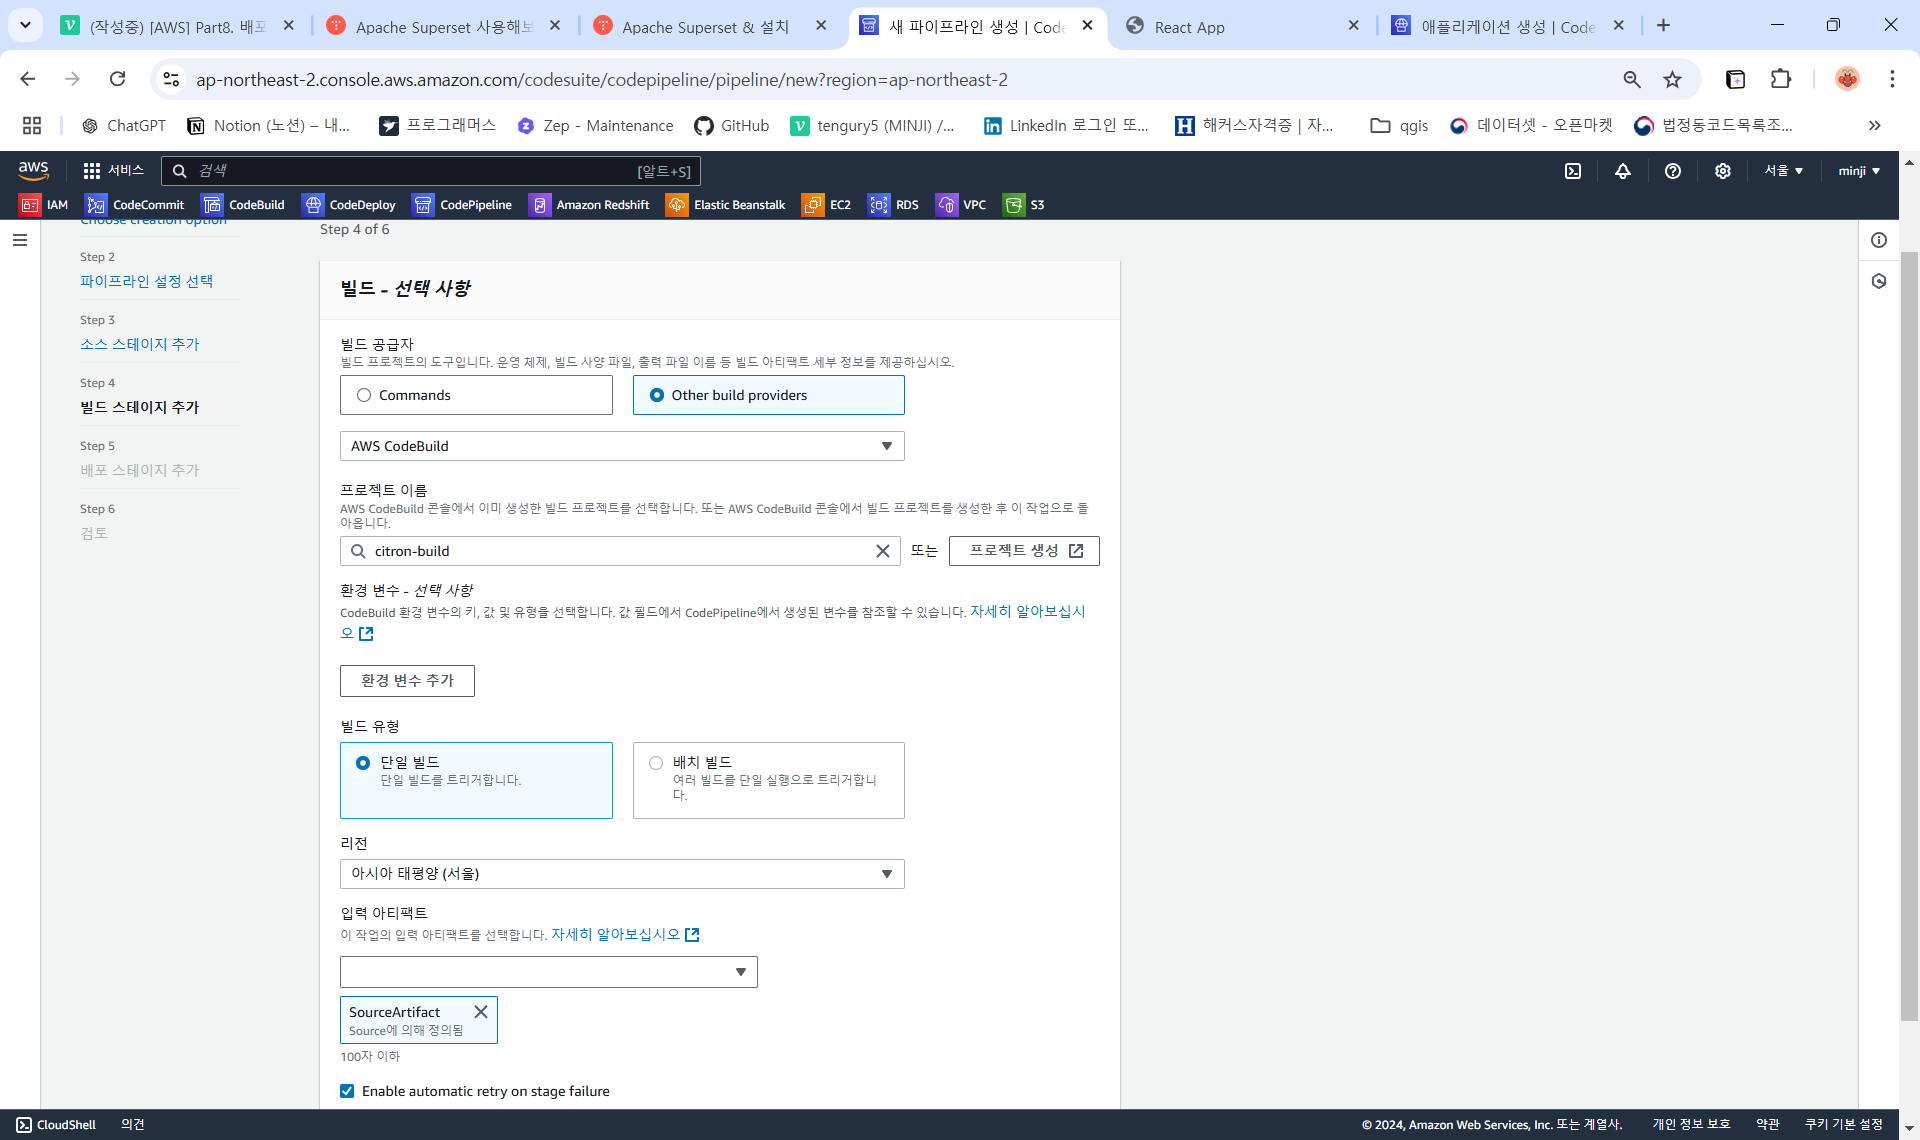The image size is (1920, 1140).
Task: Remove the SourceArtifact tag
Action: coord(481,1012)
